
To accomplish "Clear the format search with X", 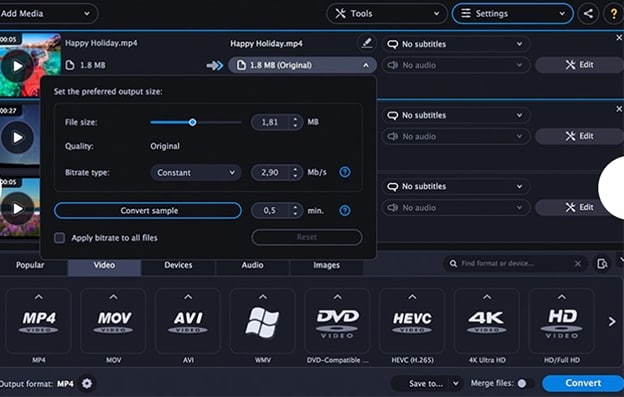I will point(577,263).
